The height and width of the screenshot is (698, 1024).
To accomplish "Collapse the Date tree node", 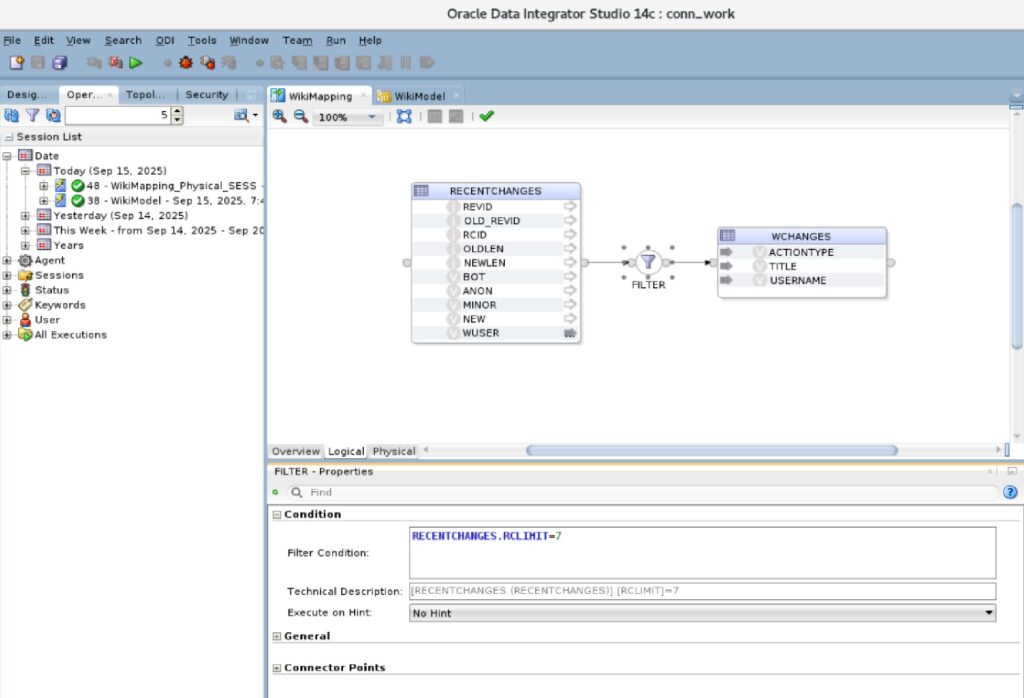I will click(x=7, y=156).
